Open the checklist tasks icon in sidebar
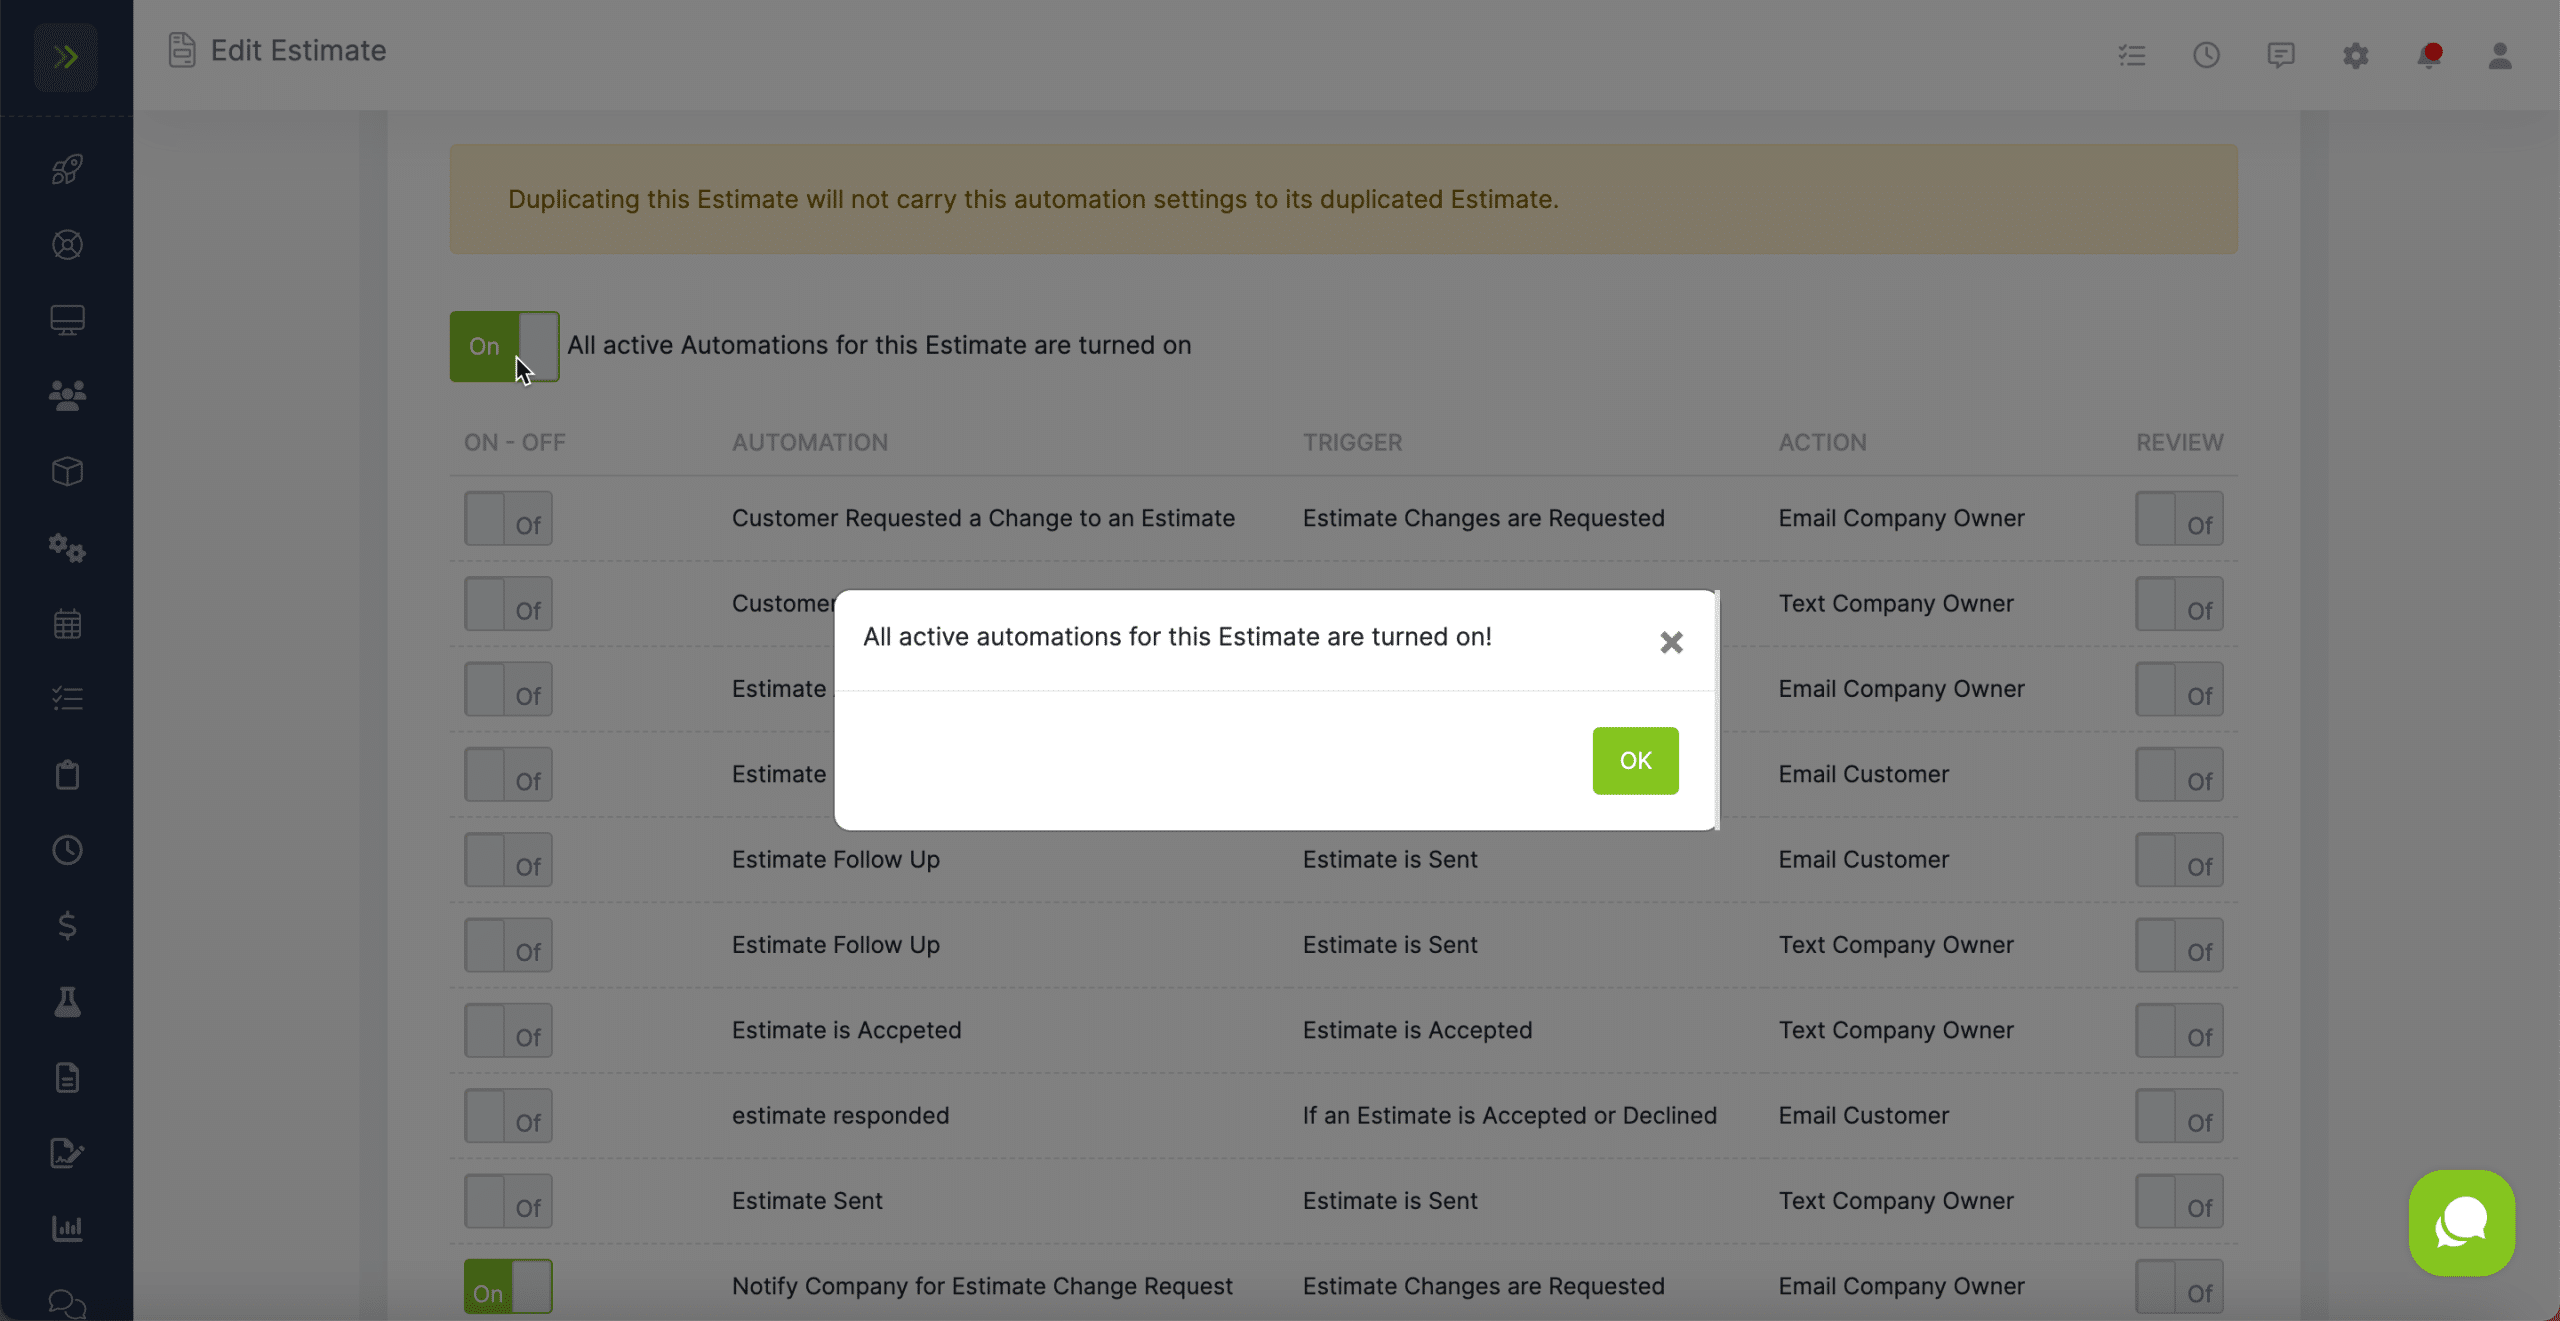The width and height of the screenshot is (2560, 1321). coord(67,699)
